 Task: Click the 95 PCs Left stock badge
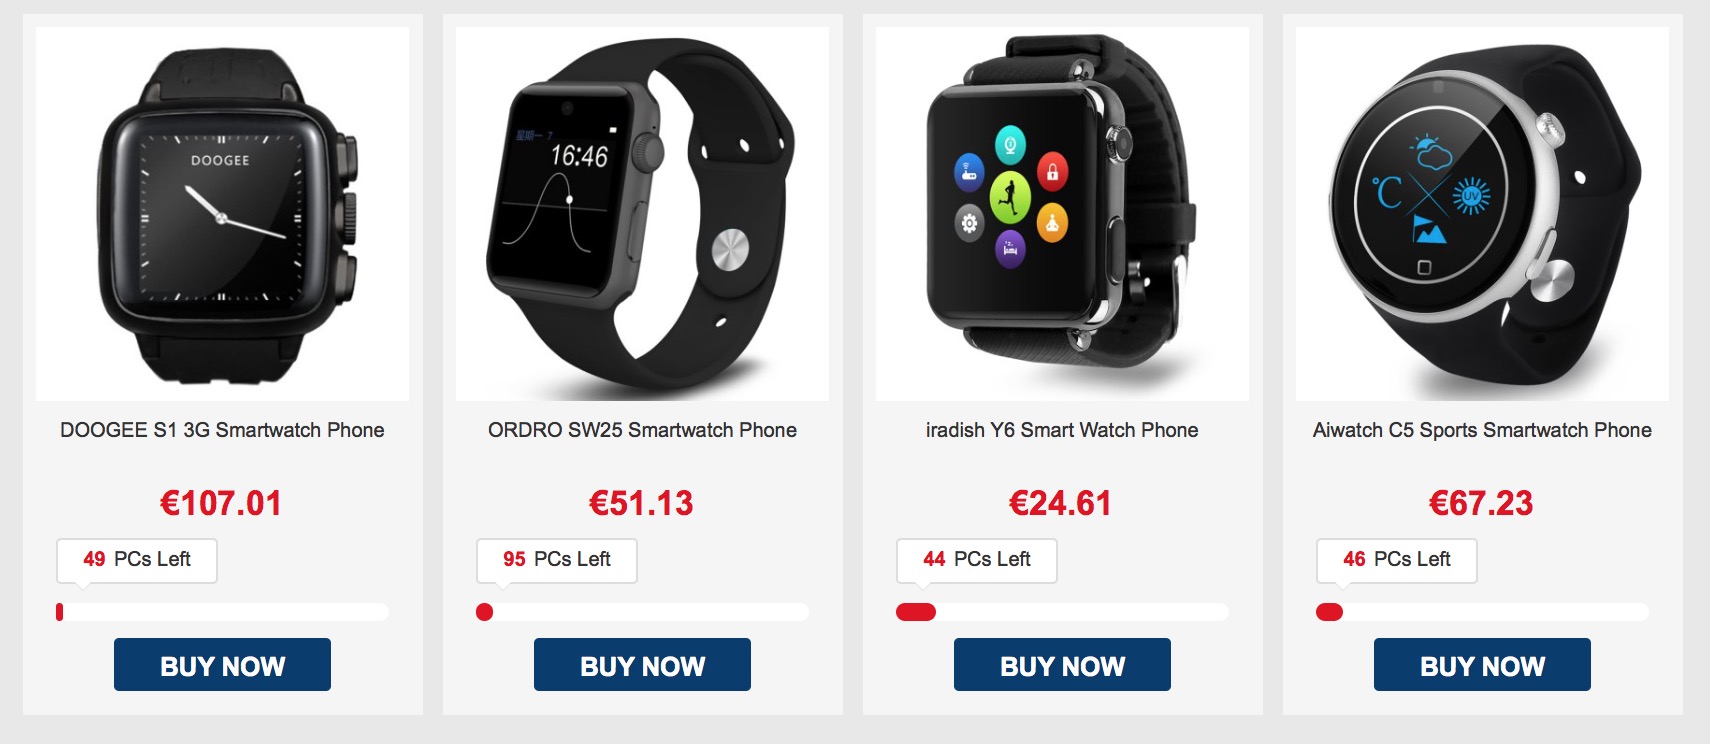(557, 560)
